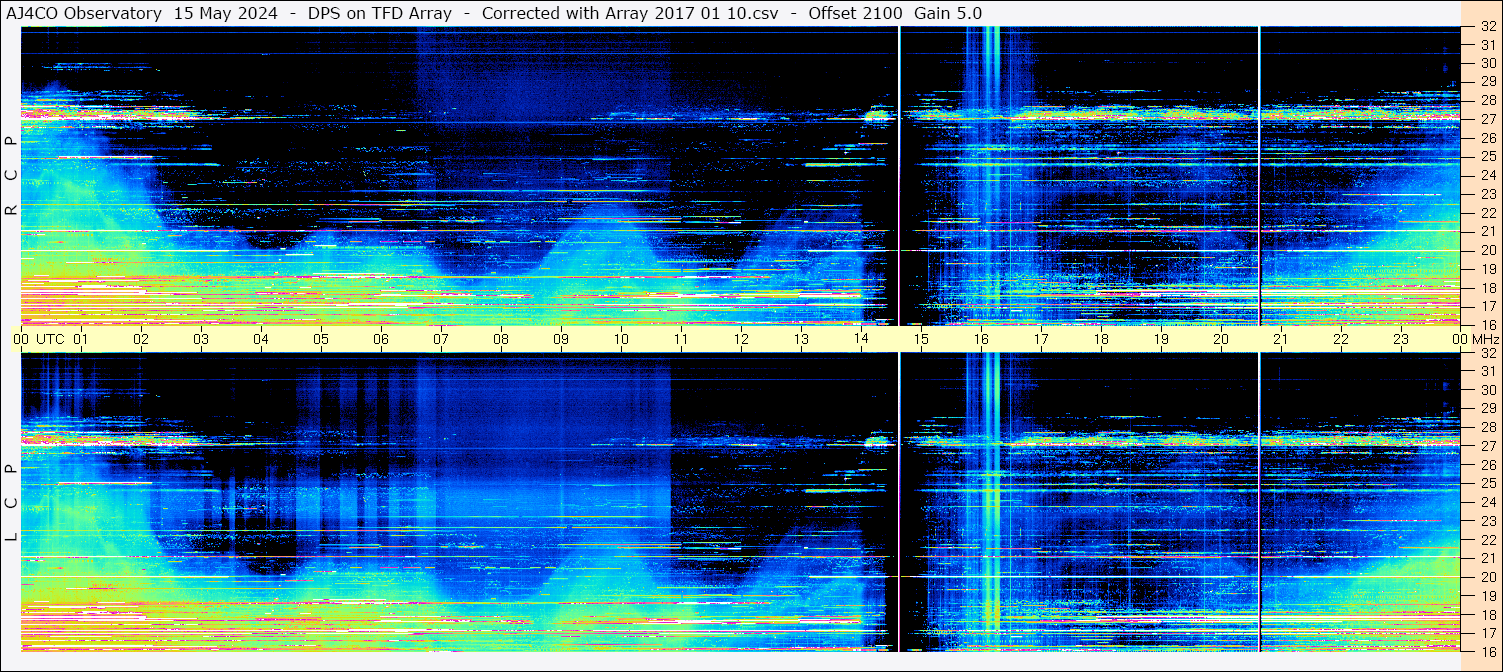Pick the 21 hour tick on time axis
Image resolution: width=1503 pixels, height=672 pixels.
point(1281,339)
